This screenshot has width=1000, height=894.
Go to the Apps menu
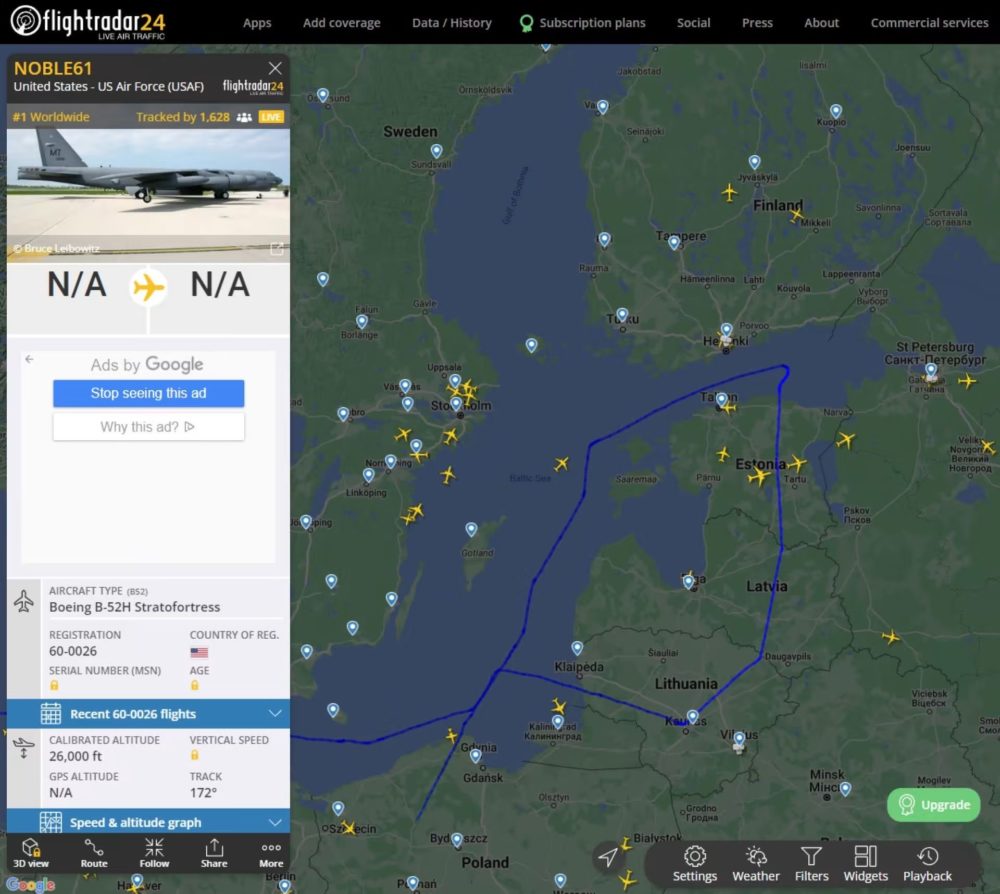(257, 23)
